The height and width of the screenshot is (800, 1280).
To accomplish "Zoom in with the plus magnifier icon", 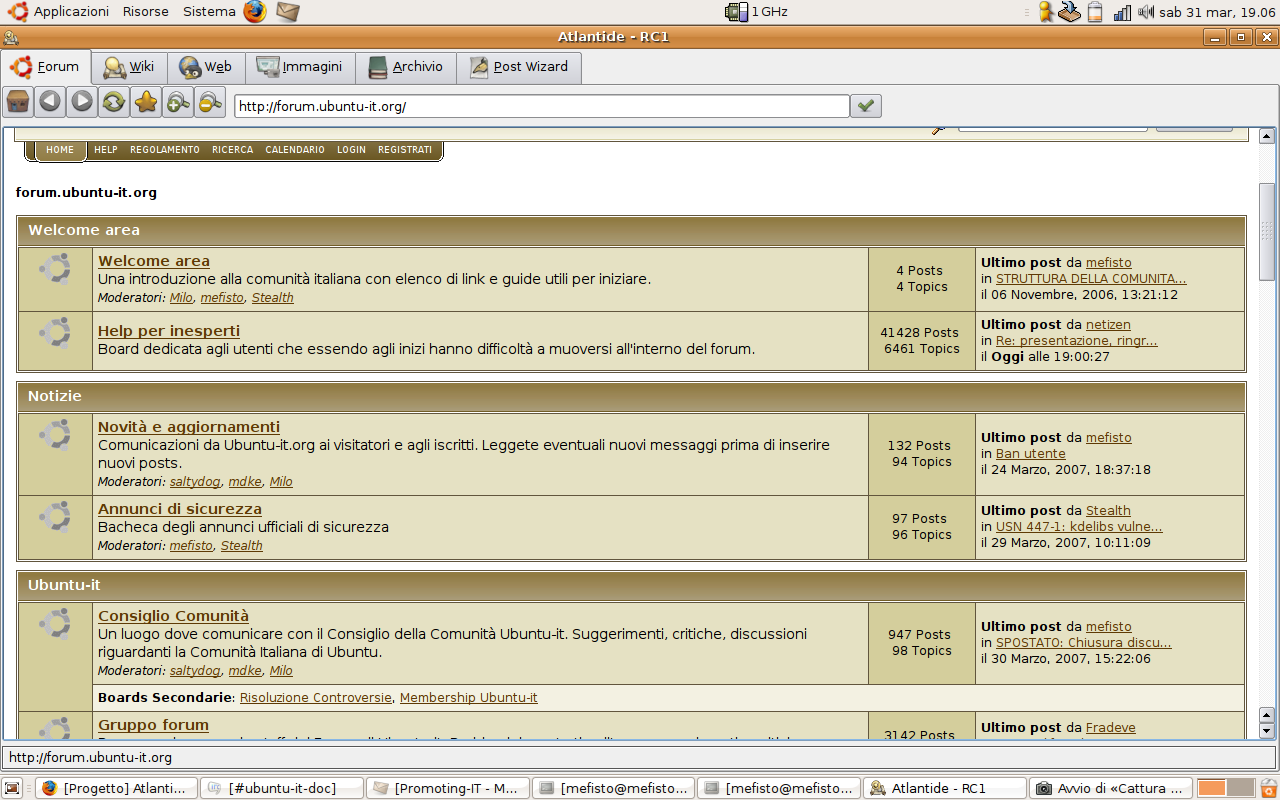I will (x=178, y=101).
